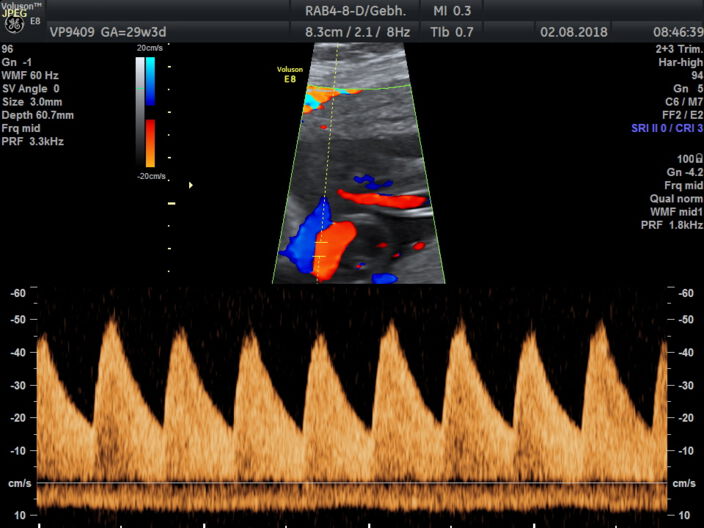Click the yellow depth marker on scale
This screenshot has width=704, height=528.
(x=172, y=204)
